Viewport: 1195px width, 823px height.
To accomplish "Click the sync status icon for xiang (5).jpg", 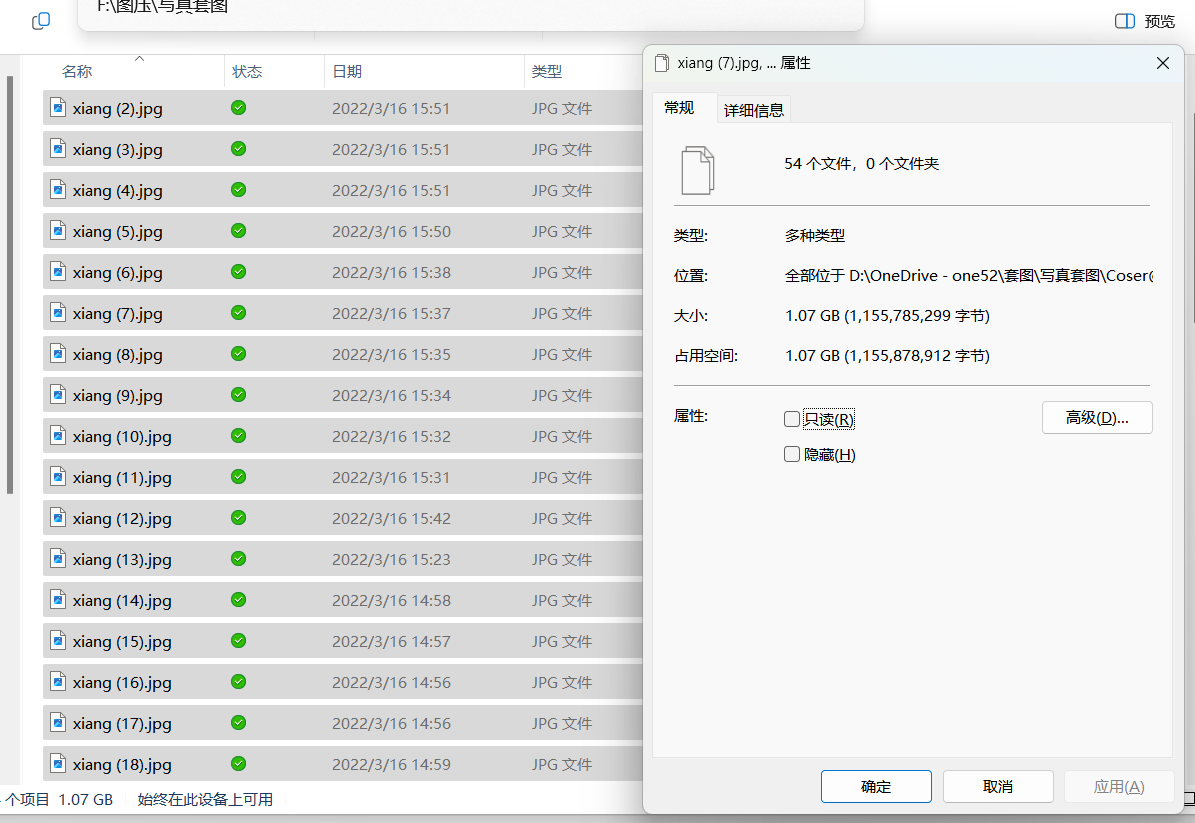I will click(x=238, y=231).
